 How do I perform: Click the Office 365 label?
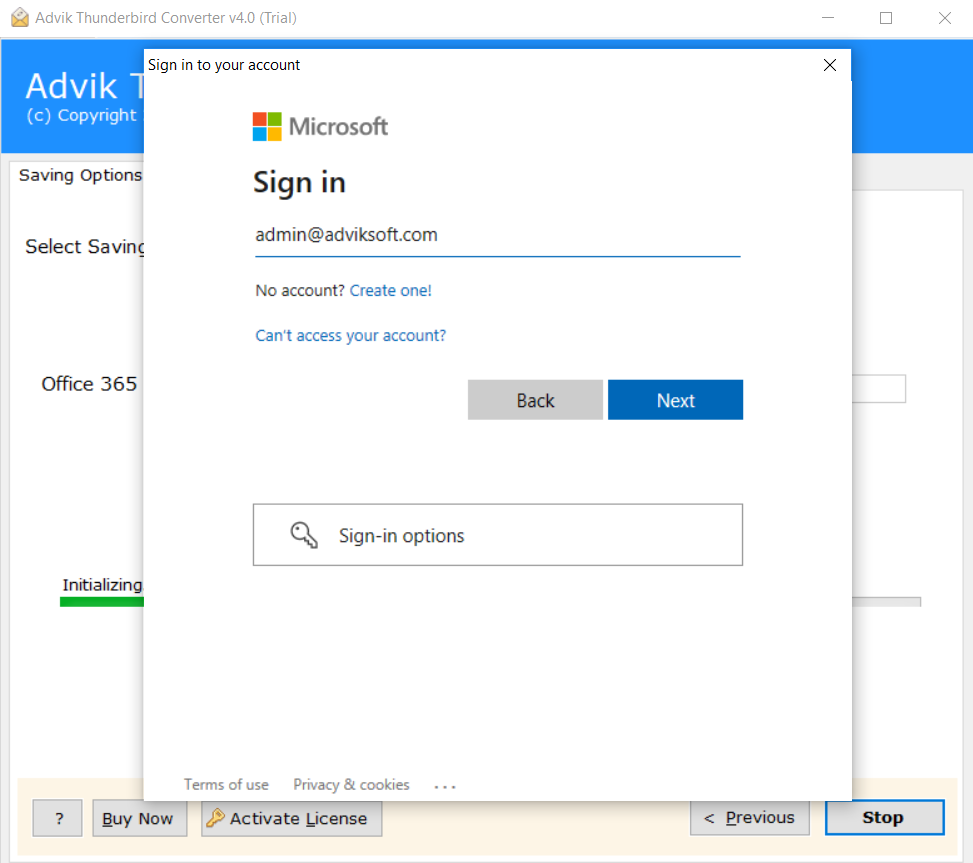point(89,384)
